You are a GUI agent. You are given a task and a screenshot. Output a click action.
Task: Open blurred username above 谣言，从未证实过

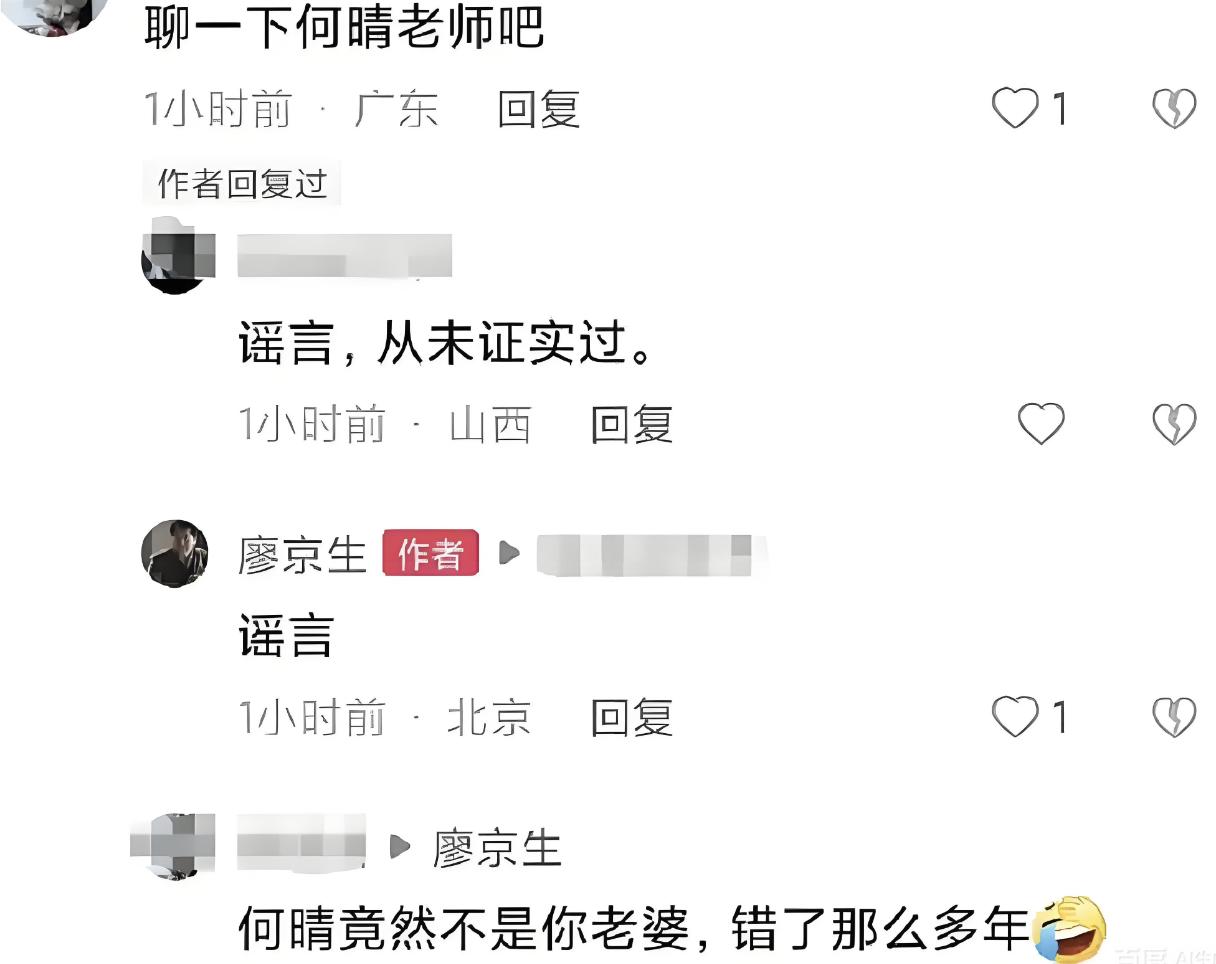pos(345,255)
